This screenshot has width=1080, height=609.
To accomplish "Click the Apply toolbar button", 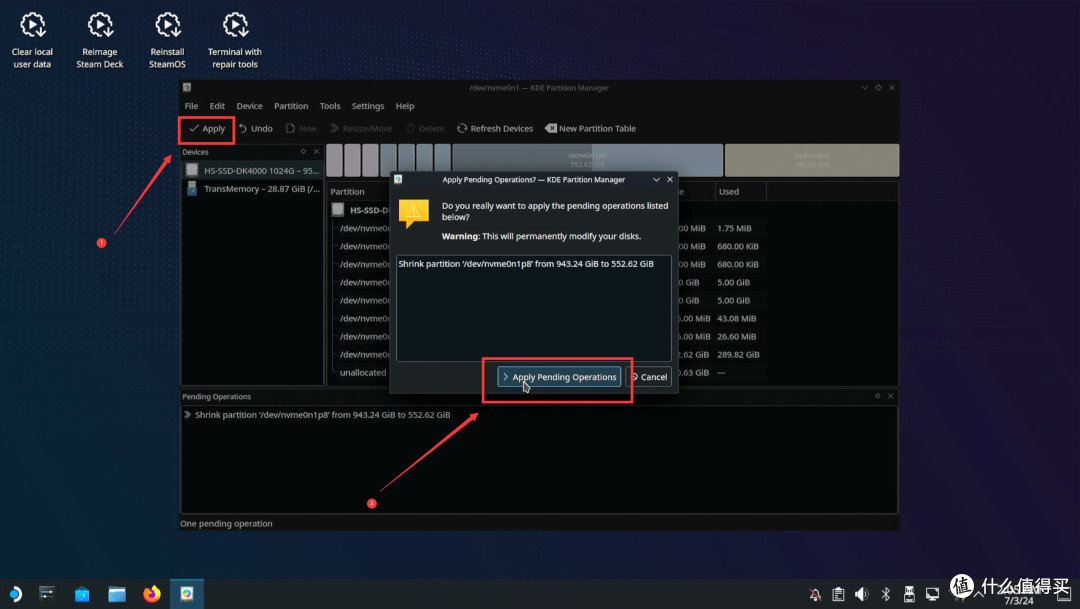I will [x=207, y=129].
